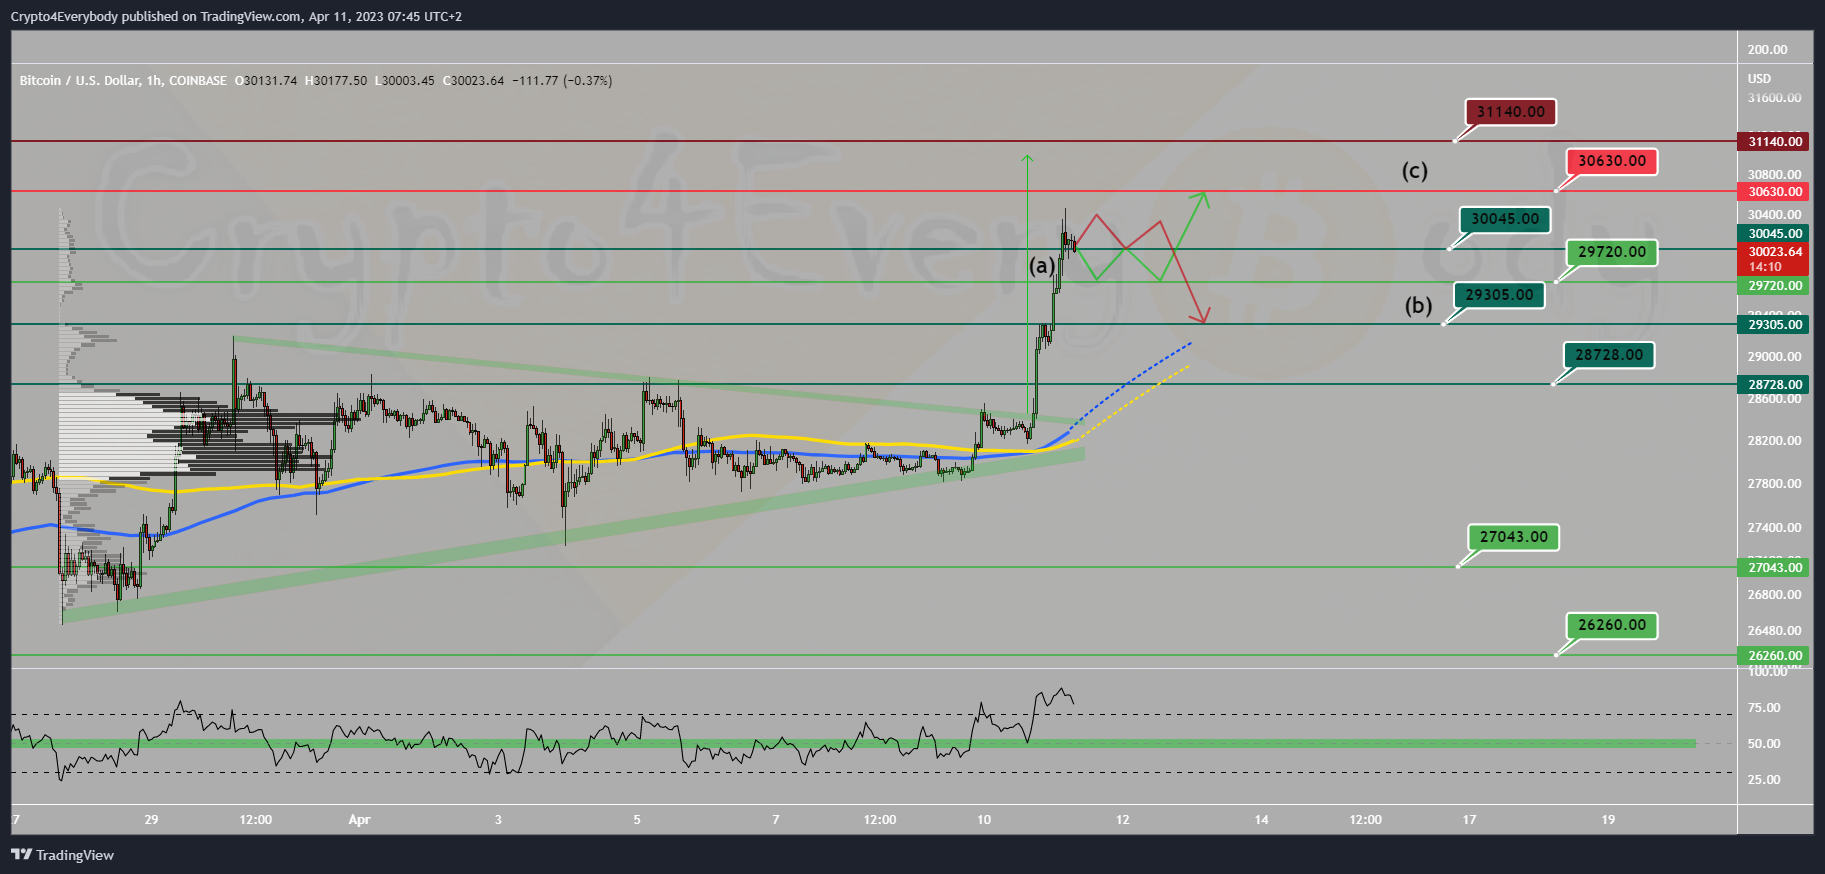This screenshot has height=874, width=1825.
Task: Select the 29305.00 price axis tag
Action: coord(1775,325)
